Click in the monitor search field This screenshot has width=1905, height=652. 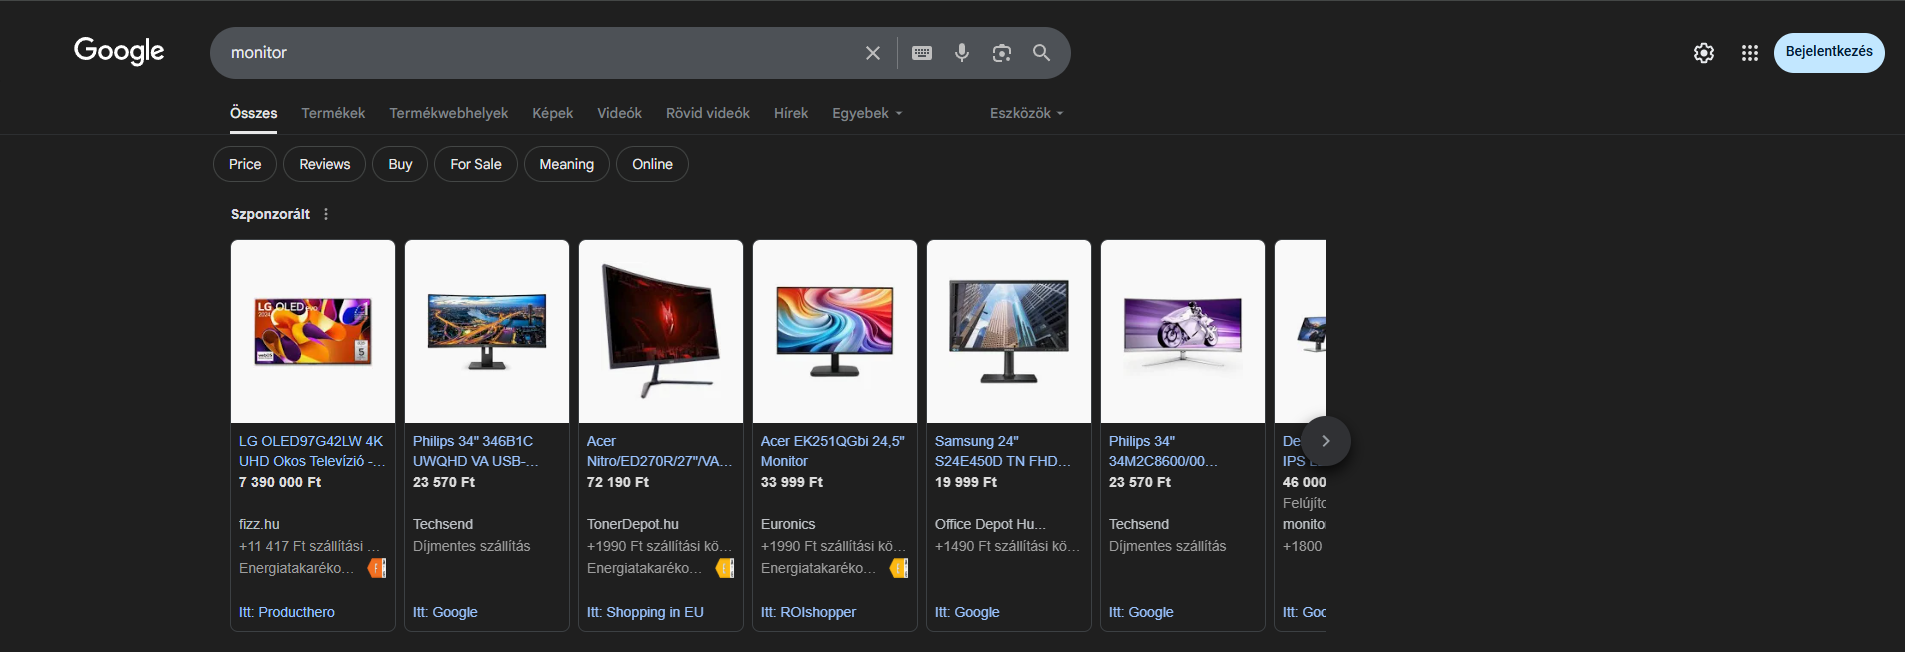540,53
